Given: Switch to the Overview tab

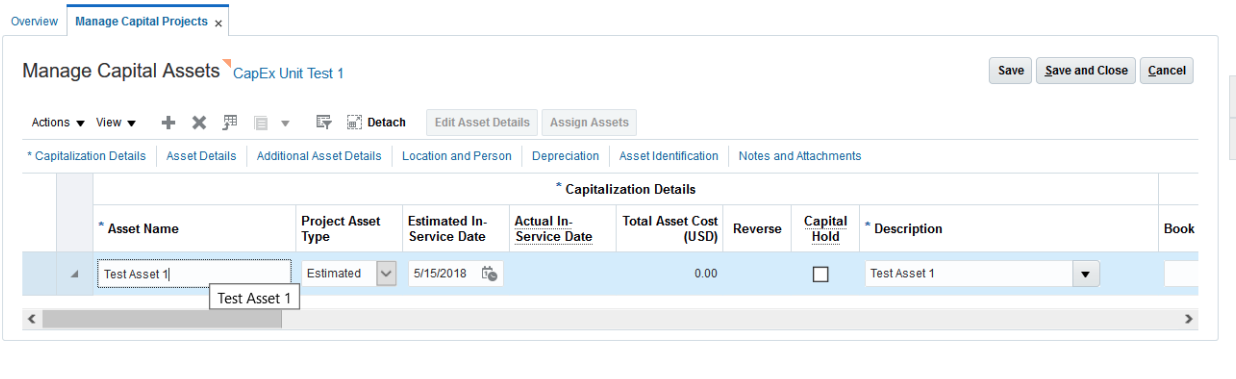Looking at the screenshot, I should coord(34,21).
